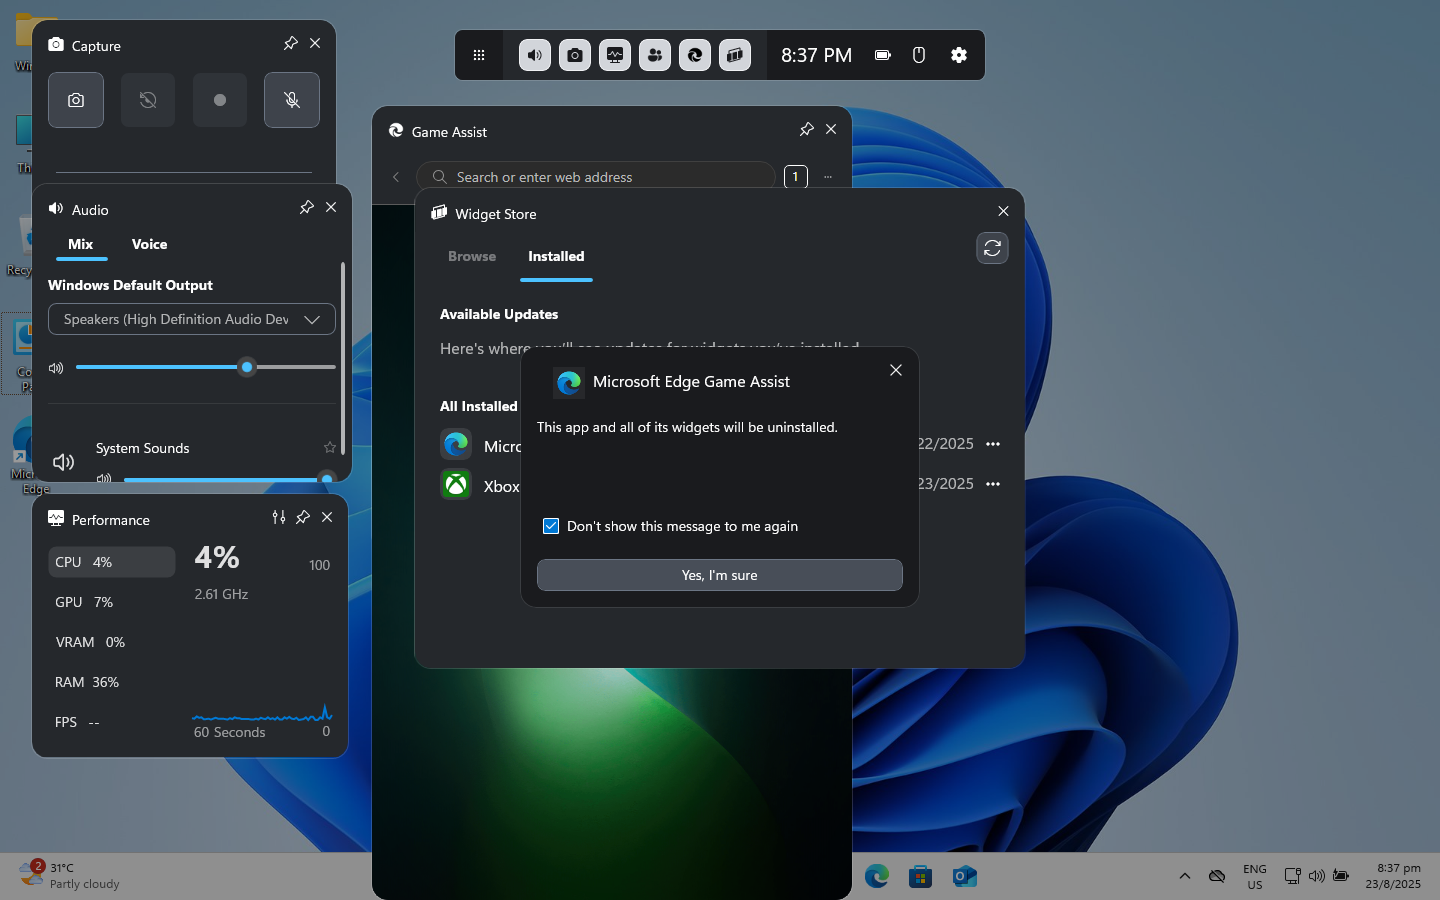The height and width of the screenshot is (900, 1440).
Task: Open Performance widget options
Action: click(279, 517)
